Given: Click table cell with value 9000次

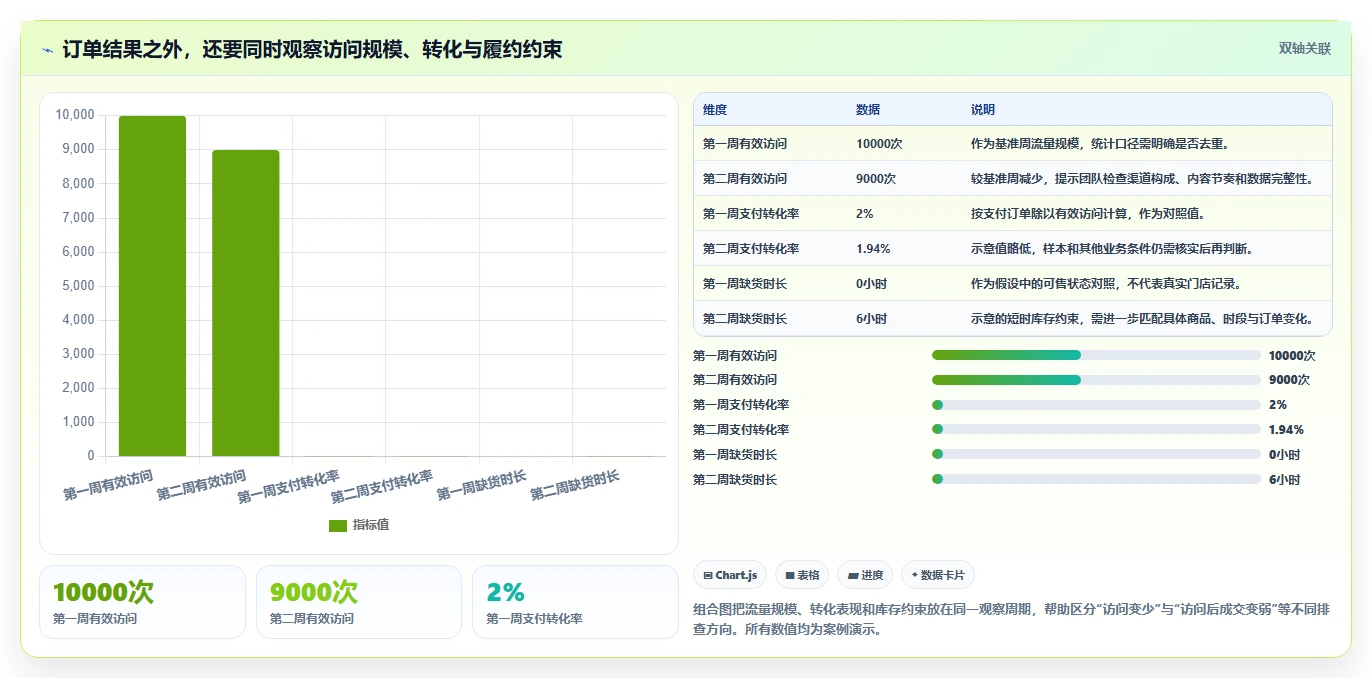Looking at the screenshot, I should (x=876, y=179).
